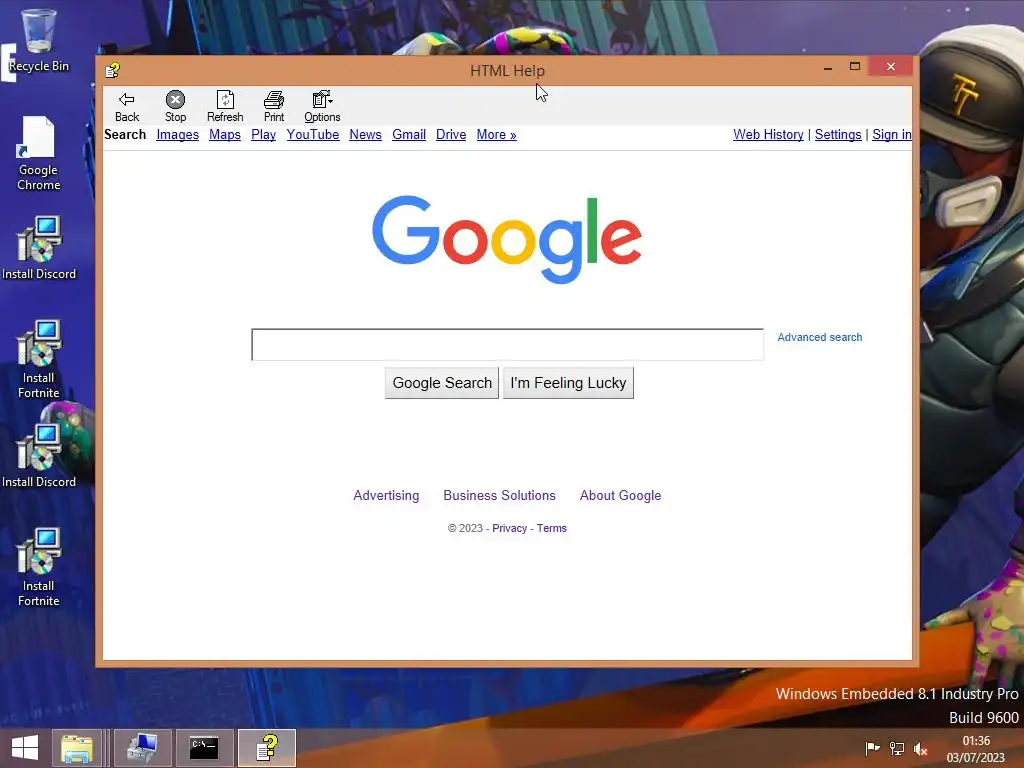1024x768 pixels.
Task: Select the bottom Install Fortnite desktop icon
Action: coord(39,567)
